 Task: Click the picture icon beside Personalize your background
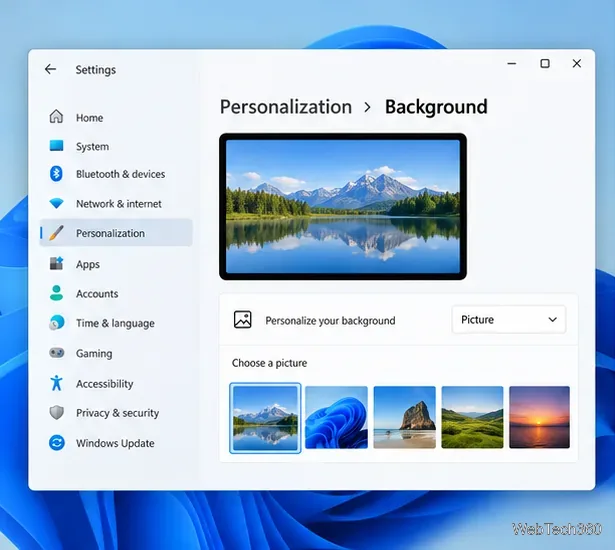tap(243, 319)
